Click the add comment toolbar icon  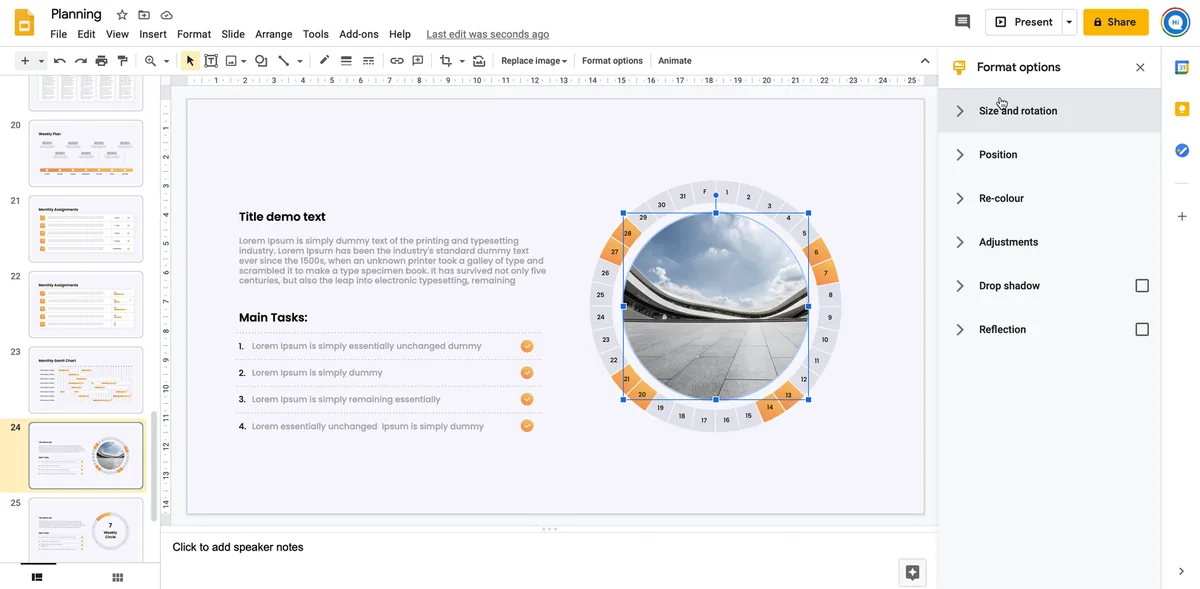418,61
